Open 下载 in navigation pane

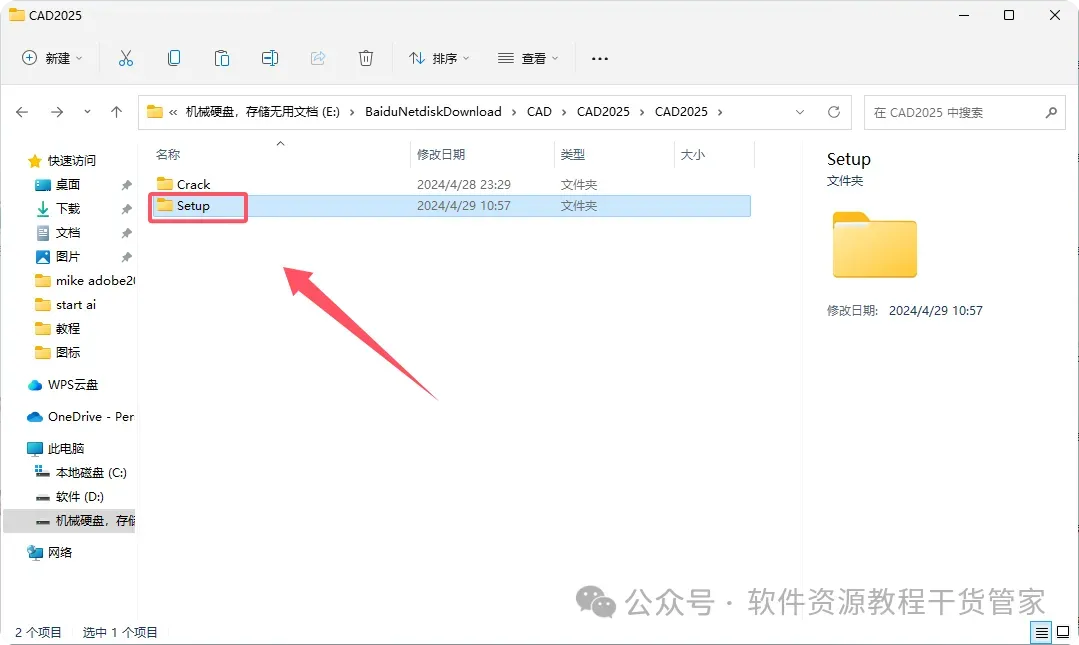pyautogui.click(x=67, y=209)
